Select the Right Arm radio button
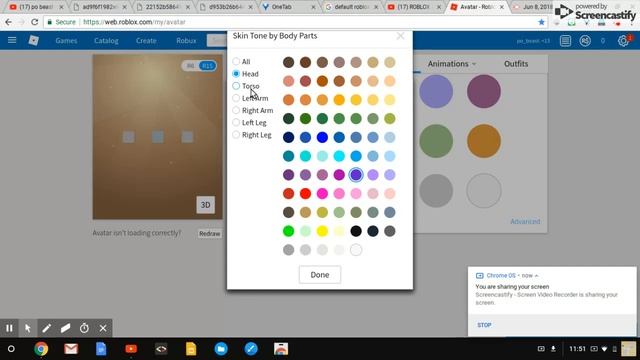Viewport: 640px width, 360px height. [x=236, y=111]
